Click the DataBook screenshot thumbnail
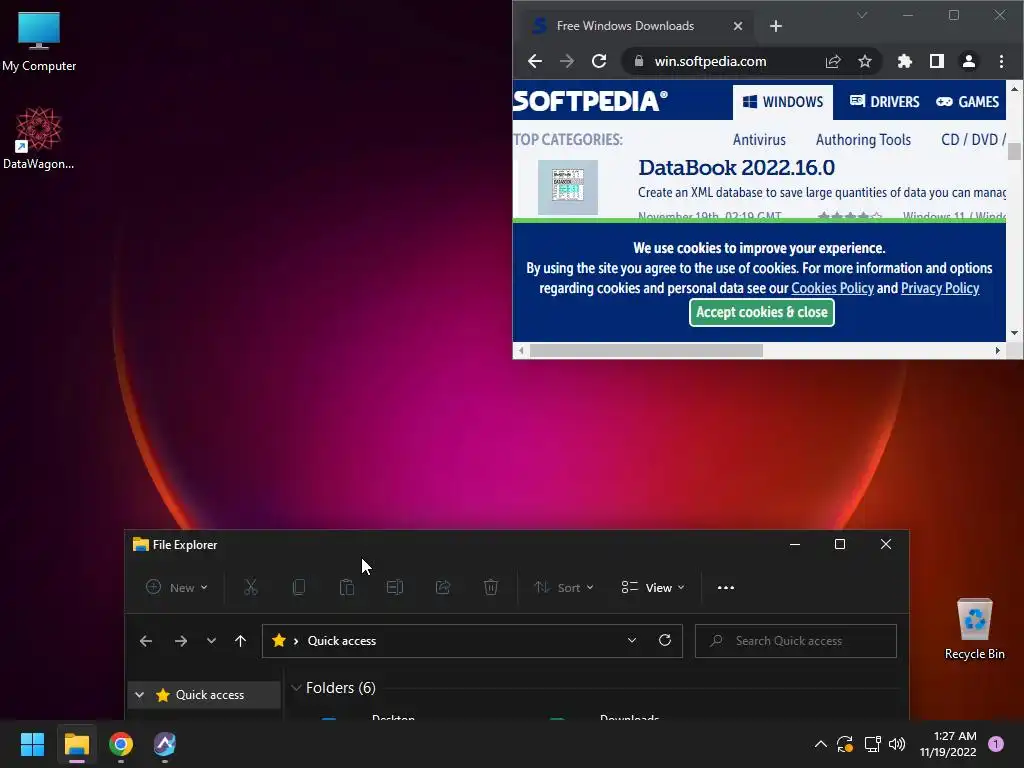This screenshot has height=768, width=1024. (568, 187)
